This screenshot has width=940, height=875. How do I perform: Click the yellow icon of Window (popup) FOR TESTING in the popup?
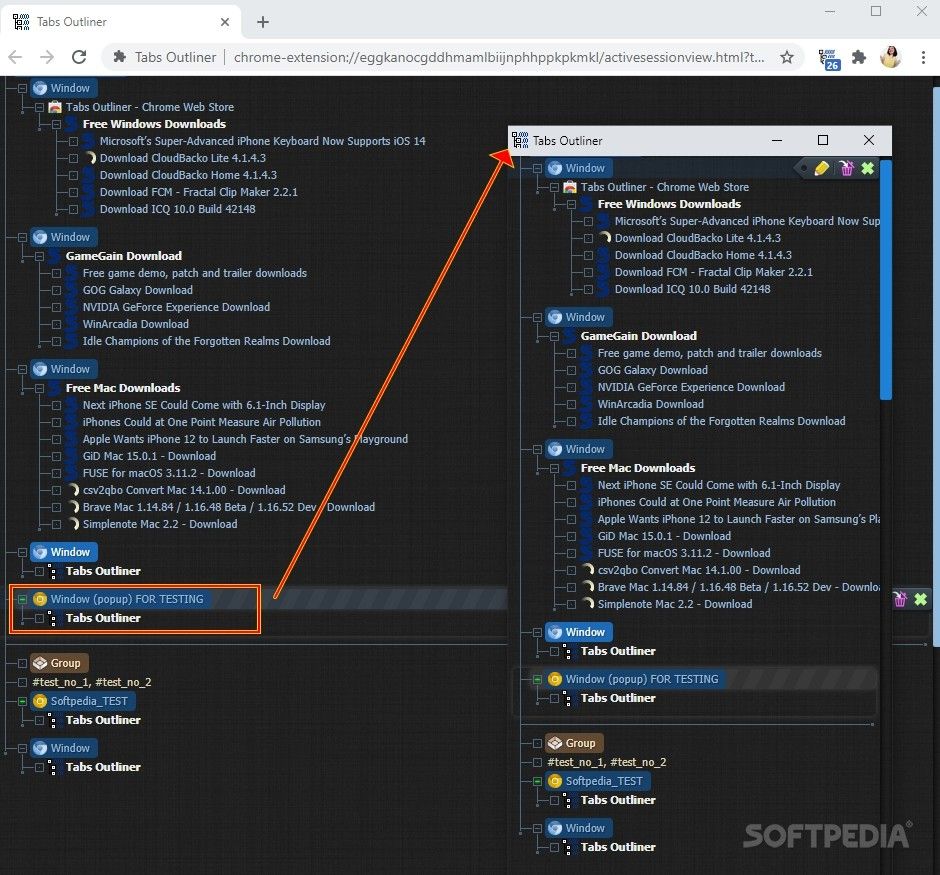555,679
